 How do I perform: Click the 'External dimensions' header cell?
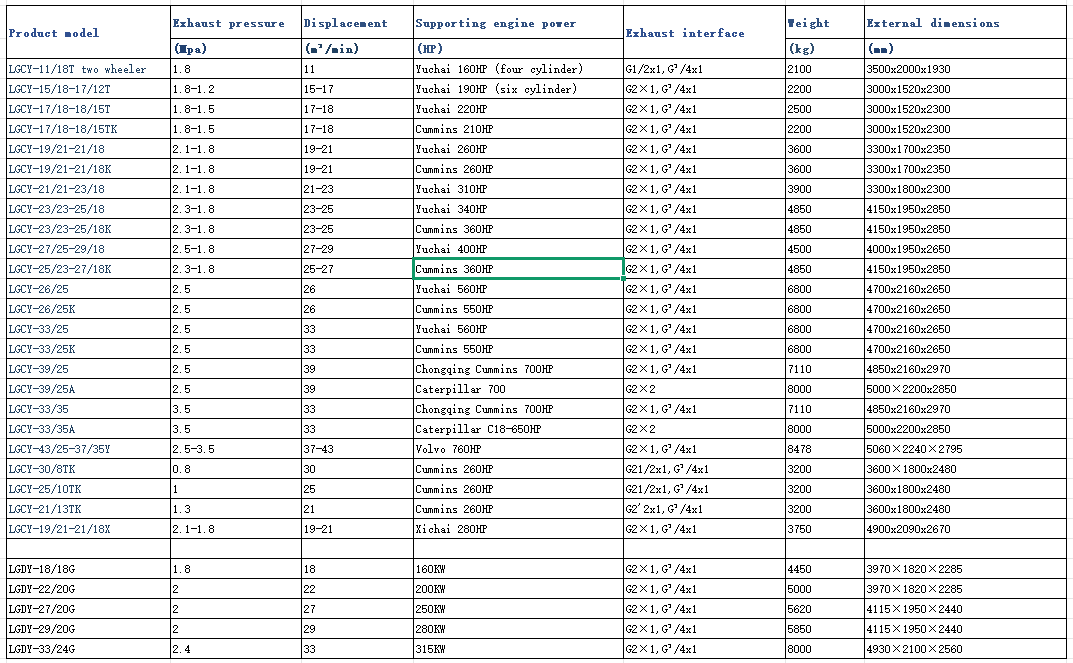click(x=932, y=23)
